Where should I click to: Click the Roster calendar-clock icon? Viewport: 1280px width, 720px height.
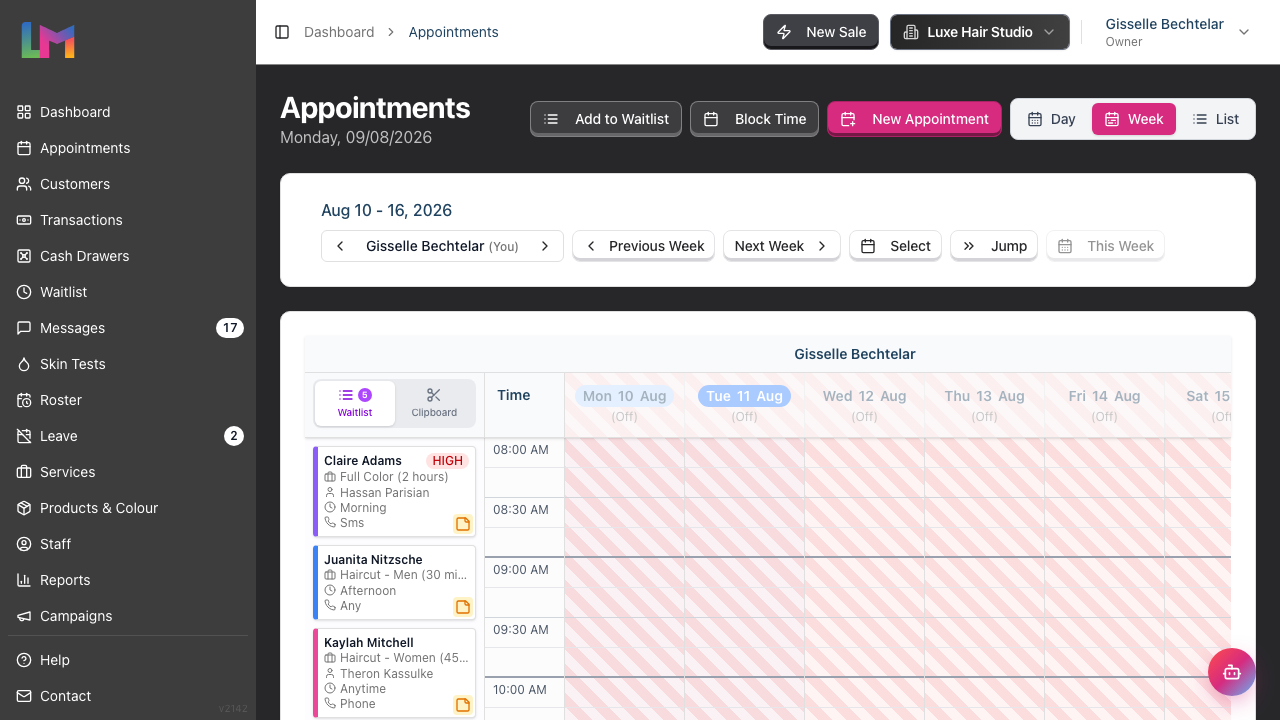pyautogui.click(x=24, y=400)
